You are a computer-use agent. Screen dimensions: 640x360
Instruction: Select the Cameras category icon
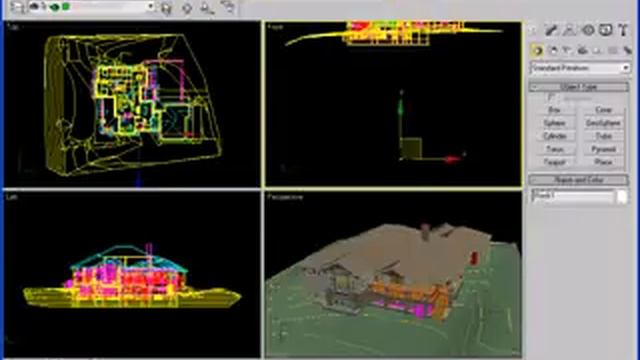tap(582, 50)
